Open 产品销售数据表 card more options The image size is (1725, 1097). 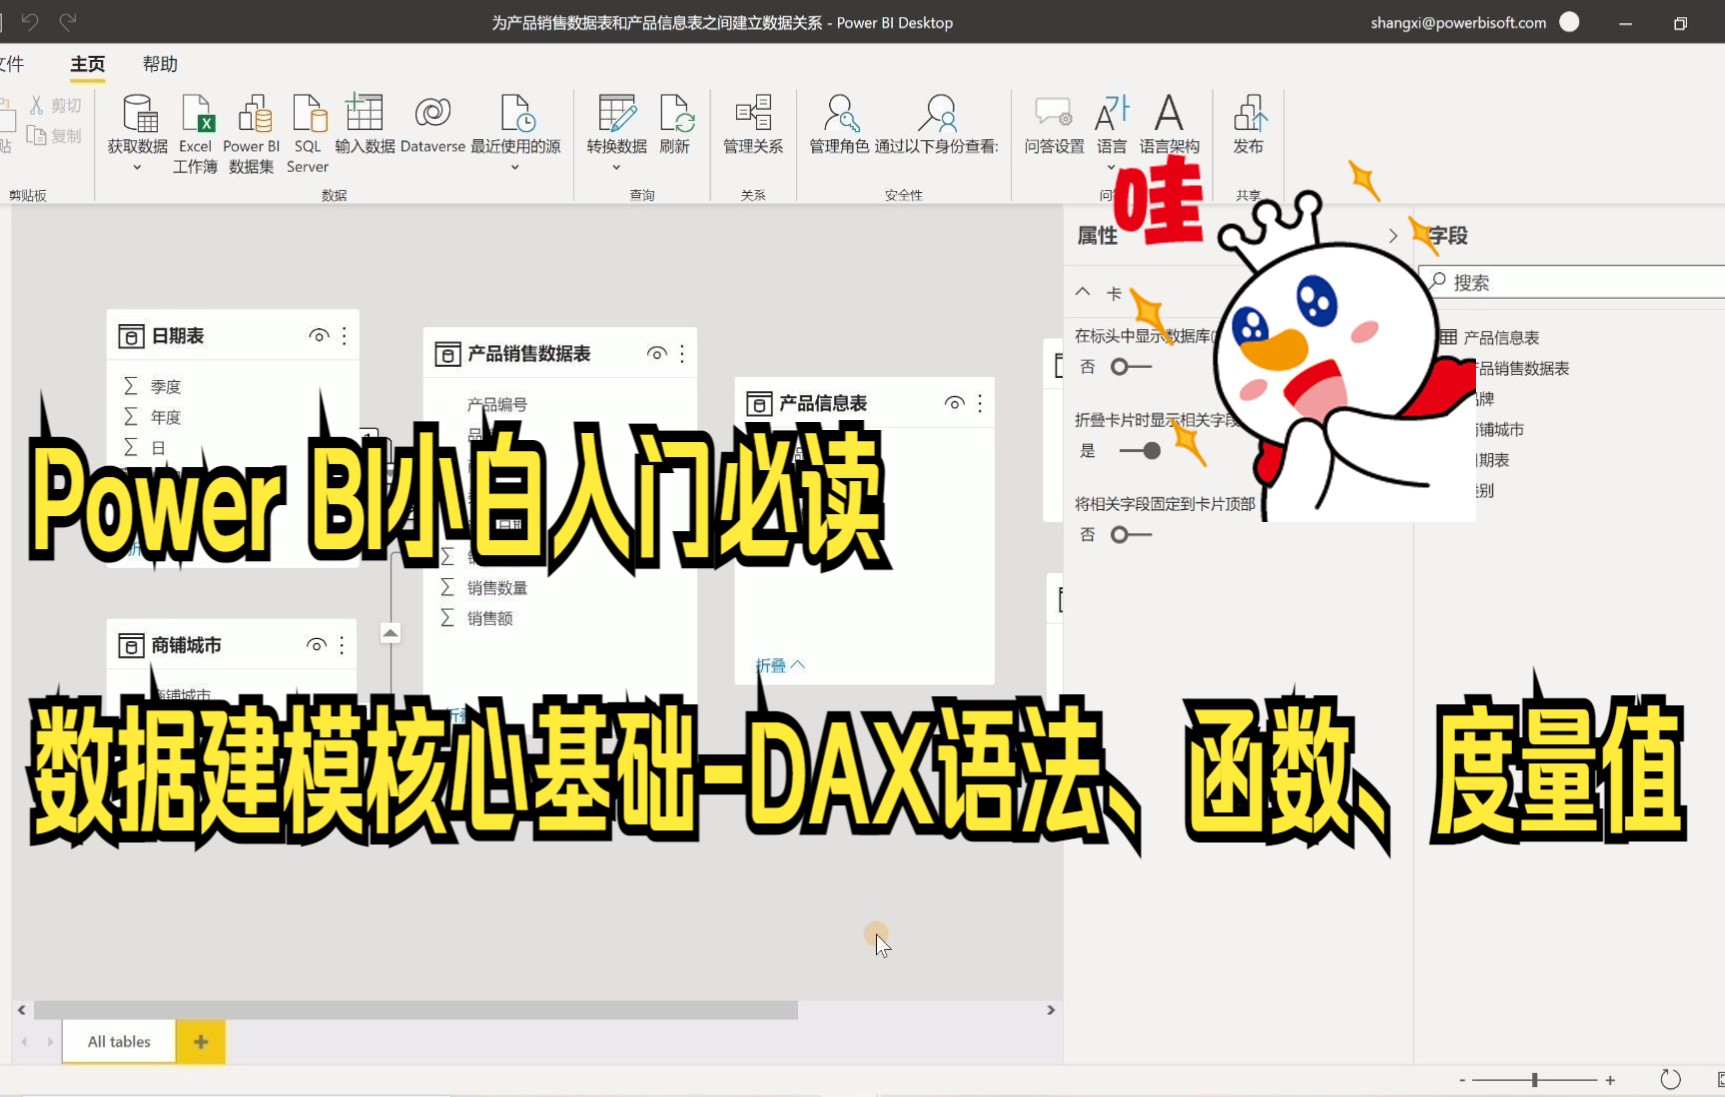(x=682, y=353)
